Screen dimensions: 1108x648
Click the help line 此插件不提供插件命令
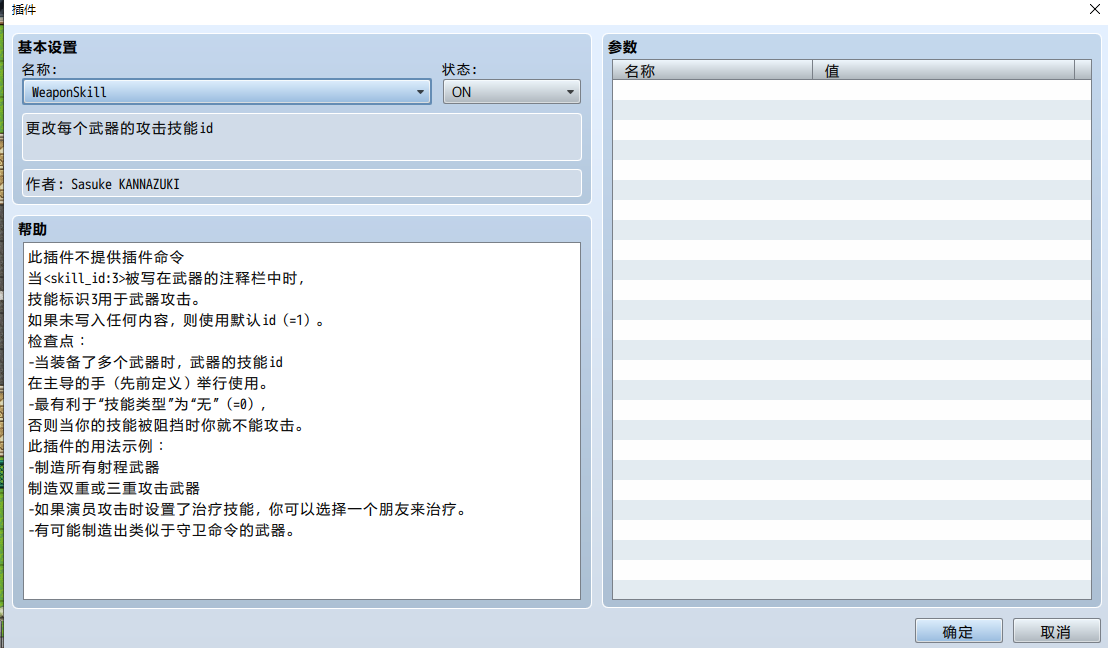pos(106,257)
